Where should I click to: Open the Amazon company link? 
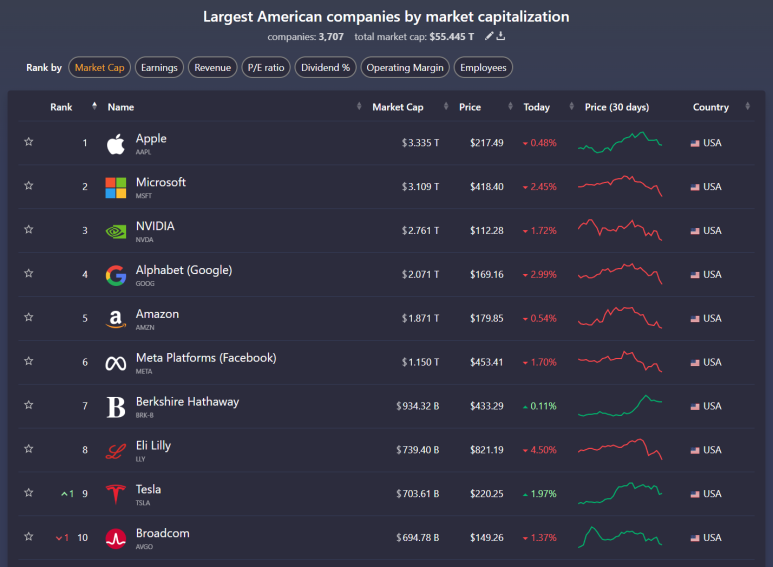(157, 314)
